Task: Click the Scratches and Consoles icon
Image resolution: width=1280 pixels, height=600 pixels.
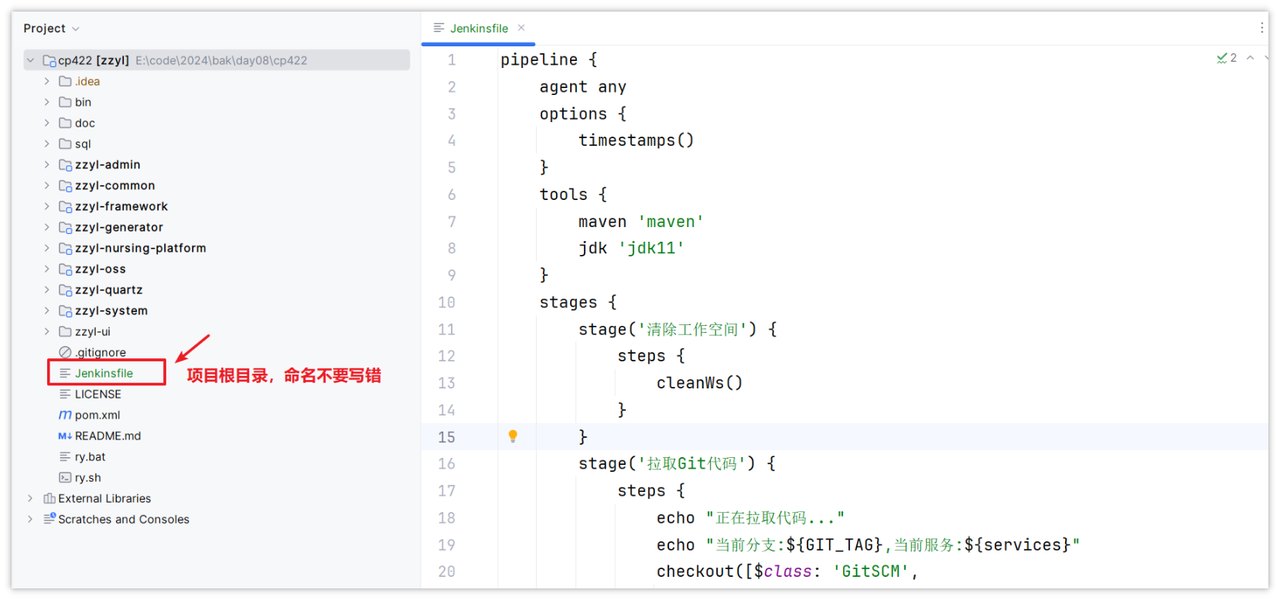Action: (x=49, y=519)
